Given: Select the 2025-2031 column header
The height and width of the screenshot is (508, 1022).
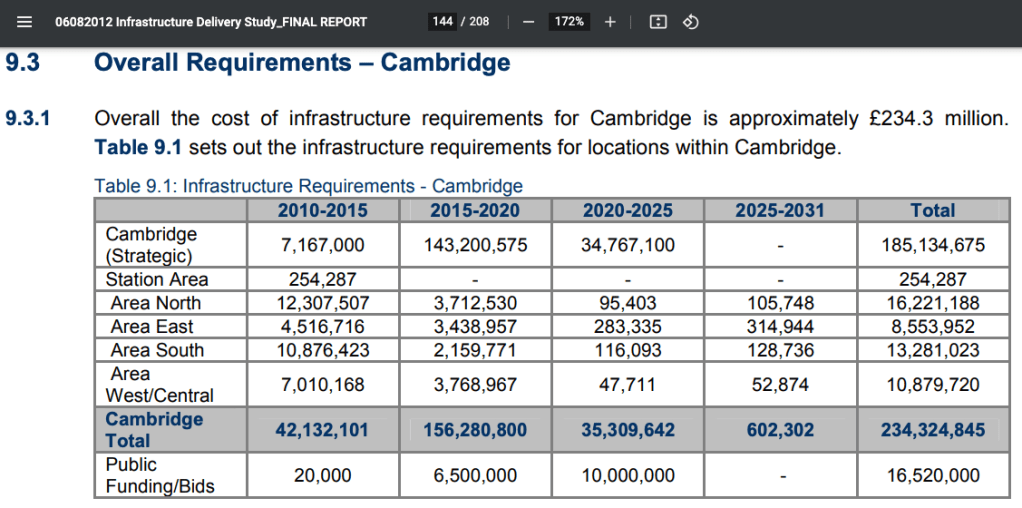Looking at the screenshot, I should [x=780, y=210].
